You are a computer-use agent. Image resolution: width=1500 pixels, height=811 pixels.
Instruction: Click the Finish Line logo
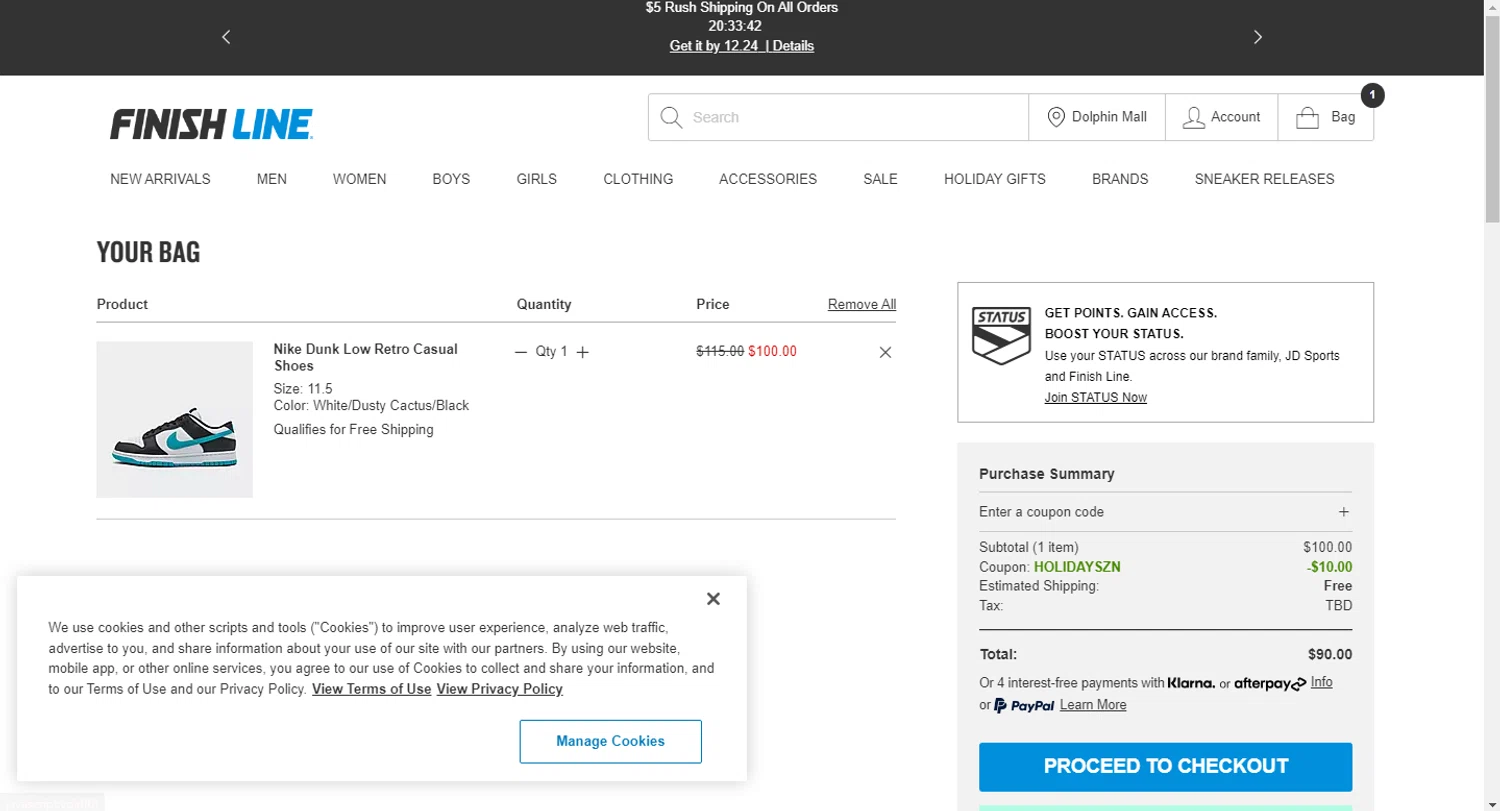pyautogui.click(x=212, y=124)
